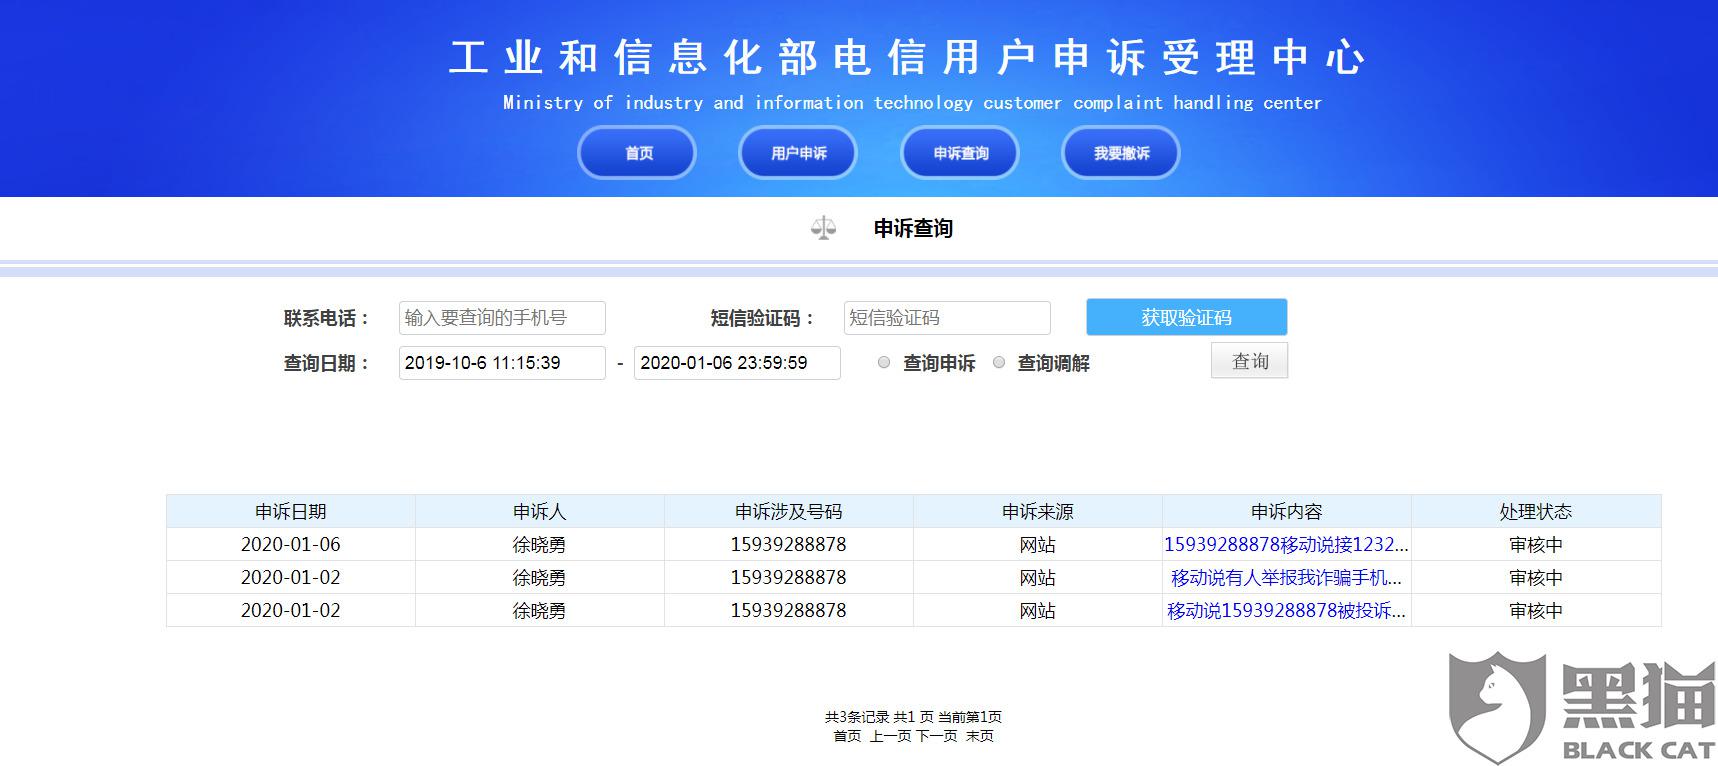Click the 申诉日期 column header
This screenshot has width=1718, height=766.
(291, 512)
